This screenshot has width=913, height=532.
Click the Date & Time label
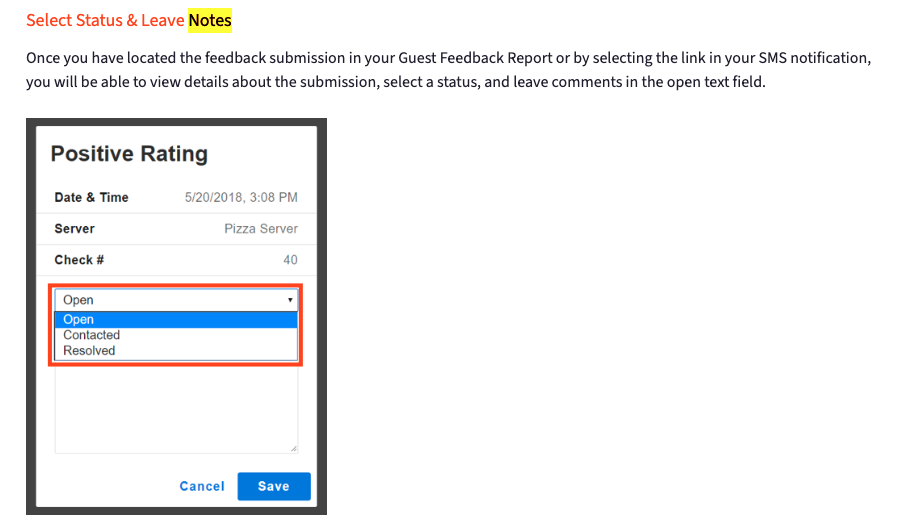point(91,197)
